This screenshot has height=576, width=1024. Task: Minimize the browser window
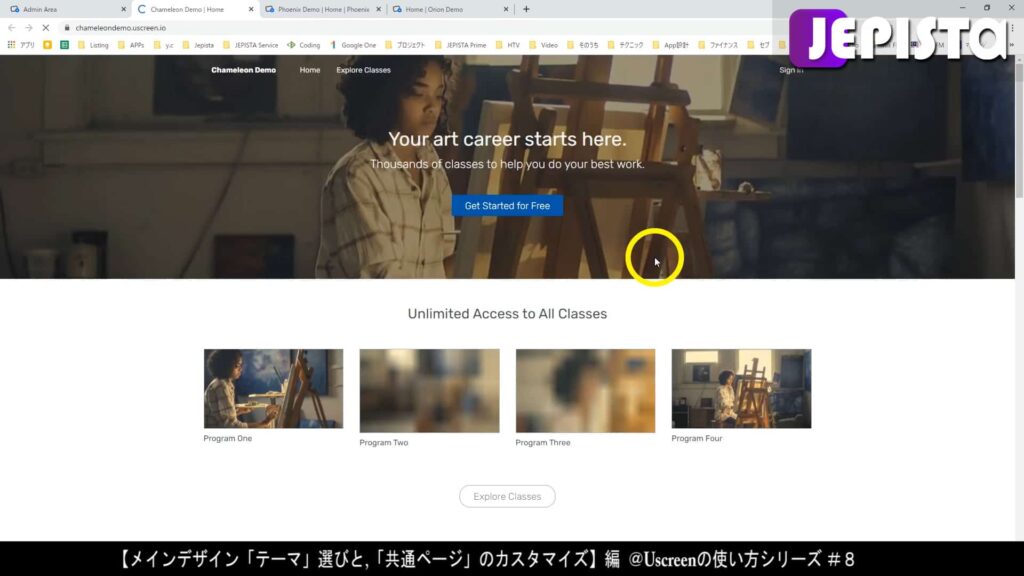[963, 8]
